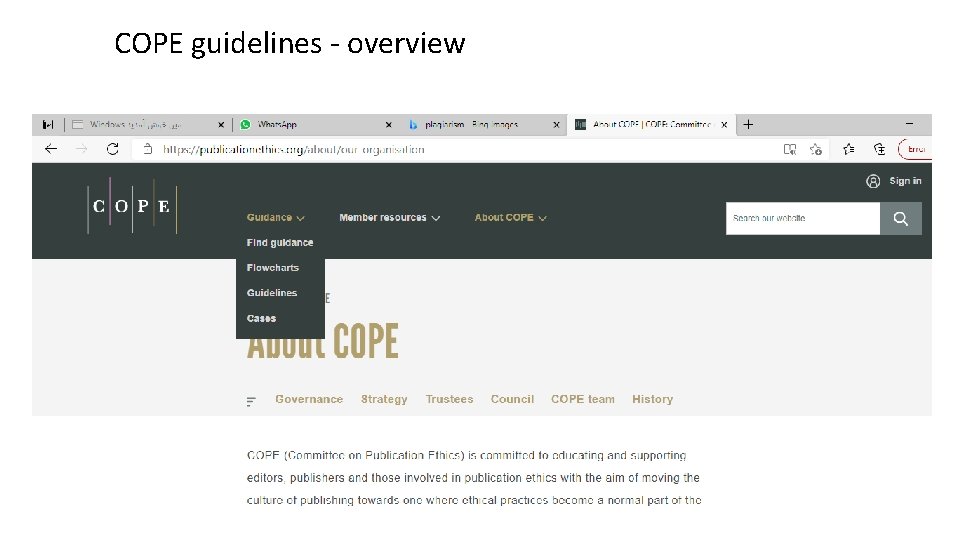This screenshot has width=960, height=540.
Task: Expand the About COPE dropdown
Action: (x=511, y=217)
